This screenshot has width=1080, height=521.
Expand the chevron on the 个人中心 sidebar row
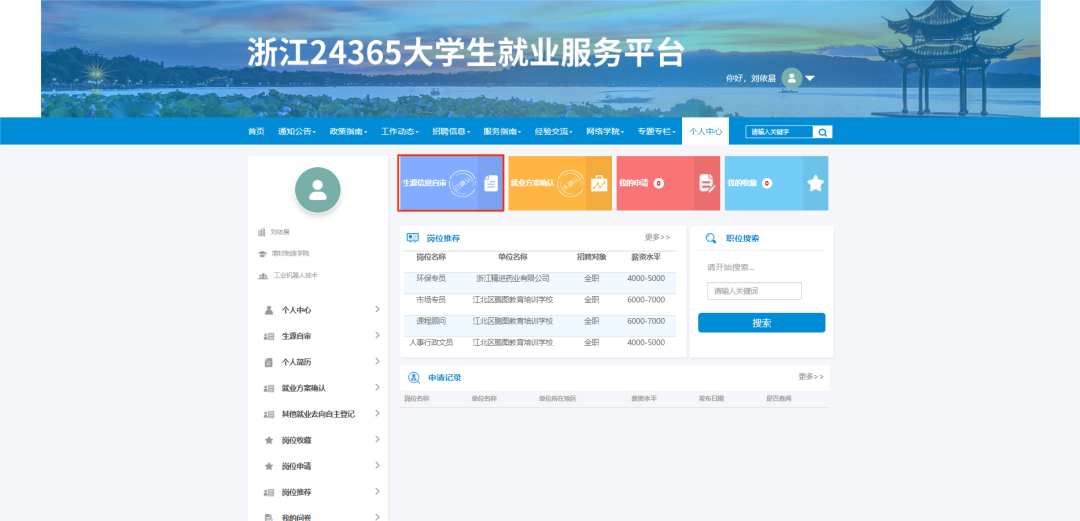pyautogui.click(x=377, y=309)
